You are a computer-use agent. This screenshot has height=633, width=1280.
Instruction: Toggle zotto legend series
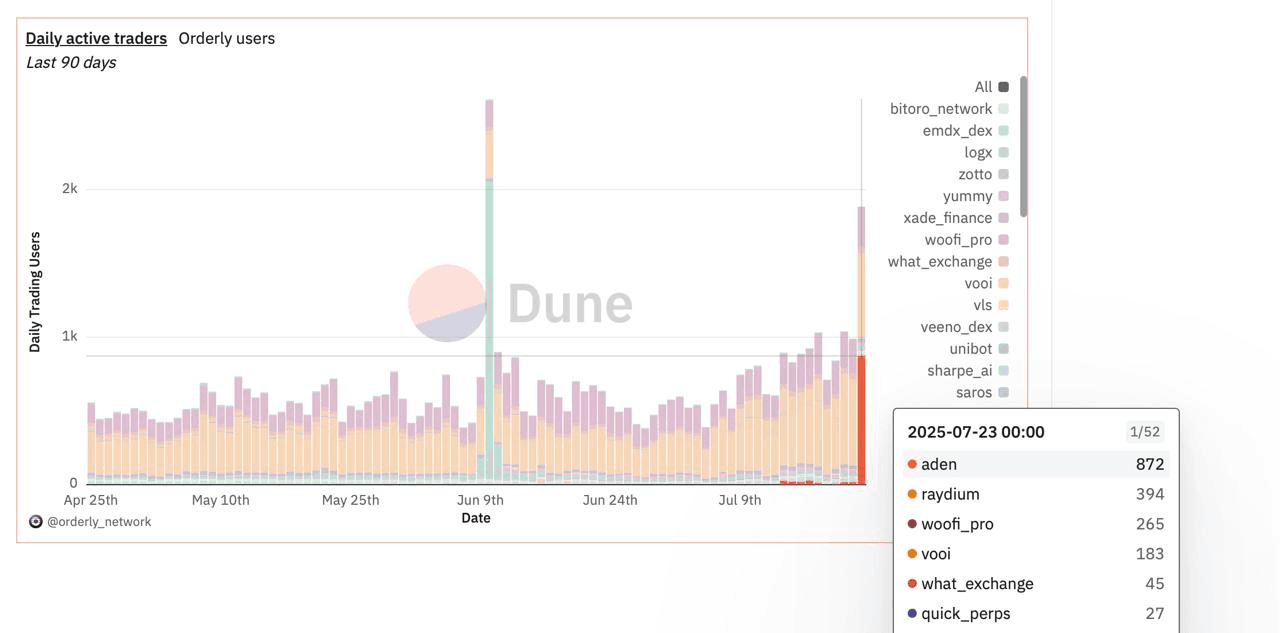983,174
